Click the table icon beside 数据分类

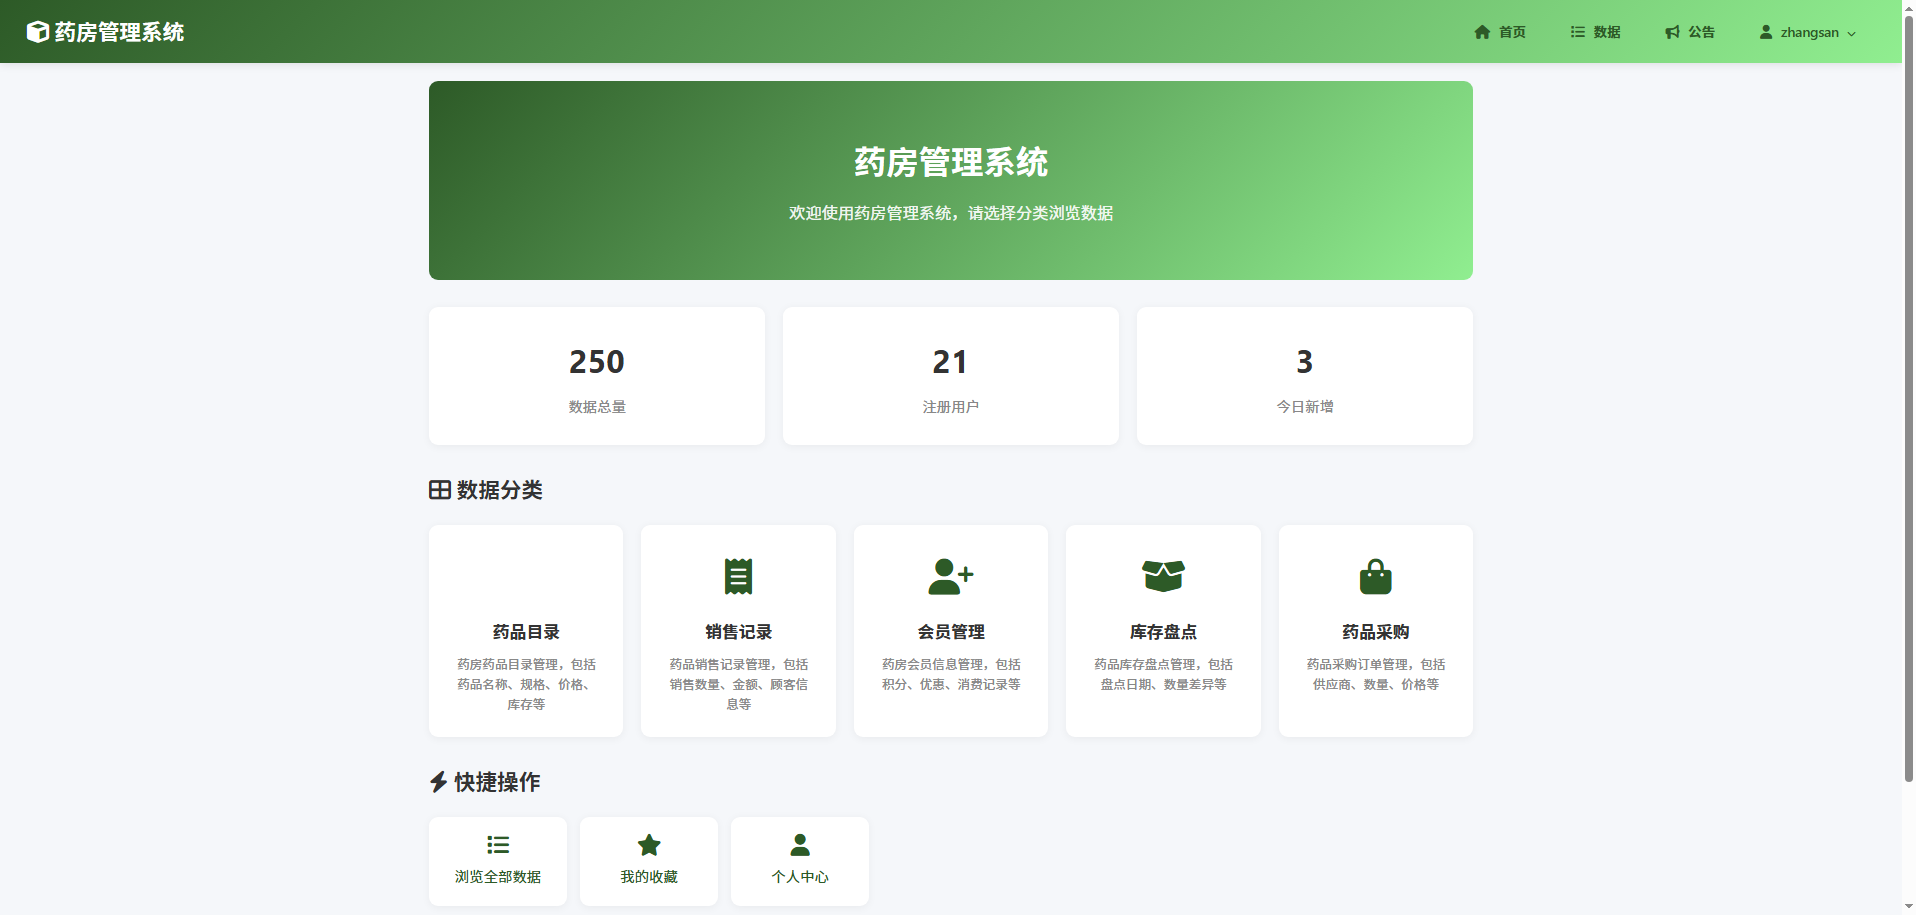(440, 490)
